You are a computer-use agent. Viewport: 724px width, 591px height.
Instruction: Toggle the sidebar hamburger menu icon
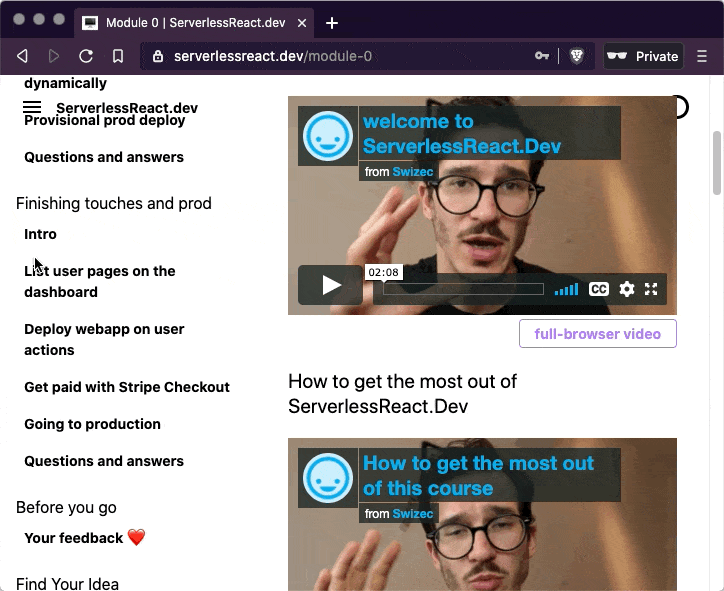tap(32, 108)
